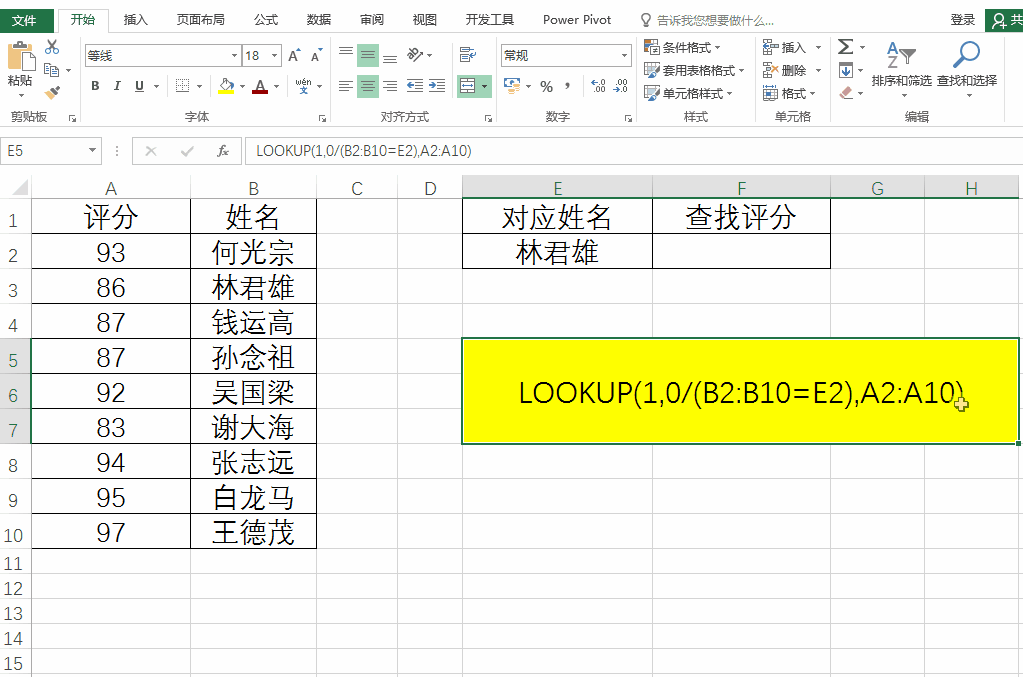The image size is (1023, 677).
Task: Click the Format Painter brush icon
Action: tap(52, 93)
